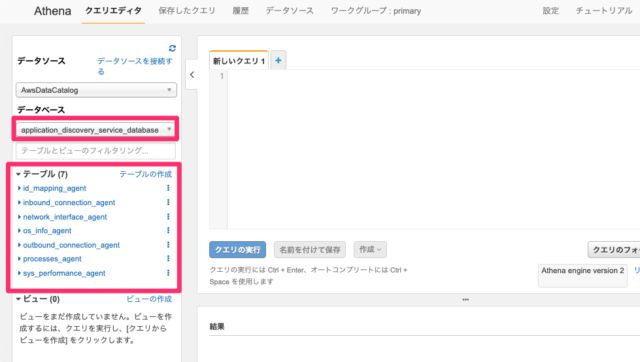Screen dimensions: 640x362
Task: Open options menu for inbound_connection_agent table
Action: point(168,202)
